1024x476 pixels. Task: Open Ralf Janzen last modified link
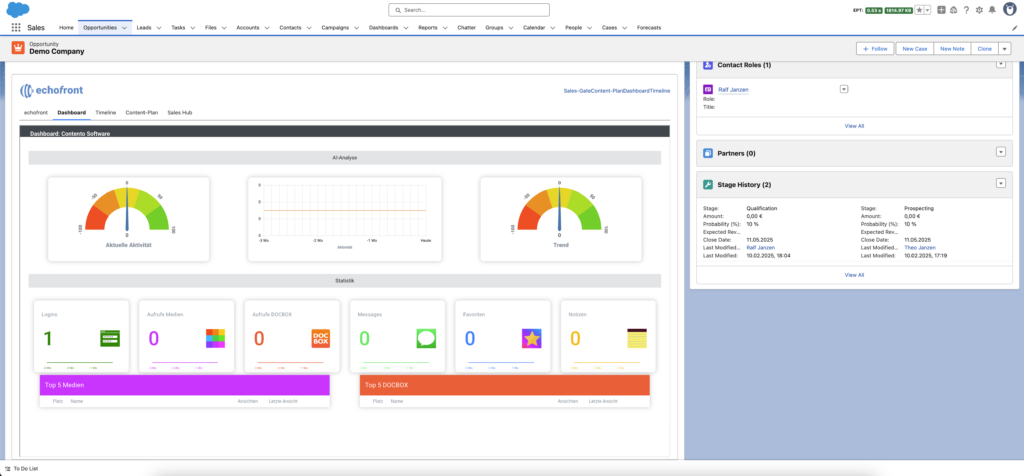click(x=761, y=247)
